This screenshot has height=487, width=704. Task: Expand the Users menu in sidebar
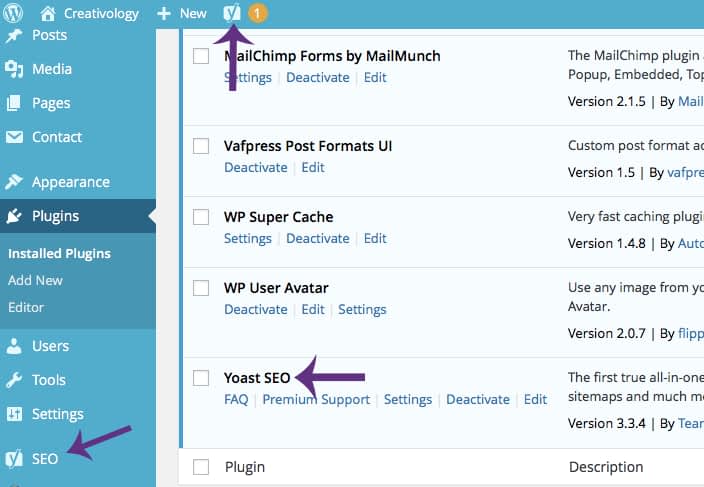(50, 346)
